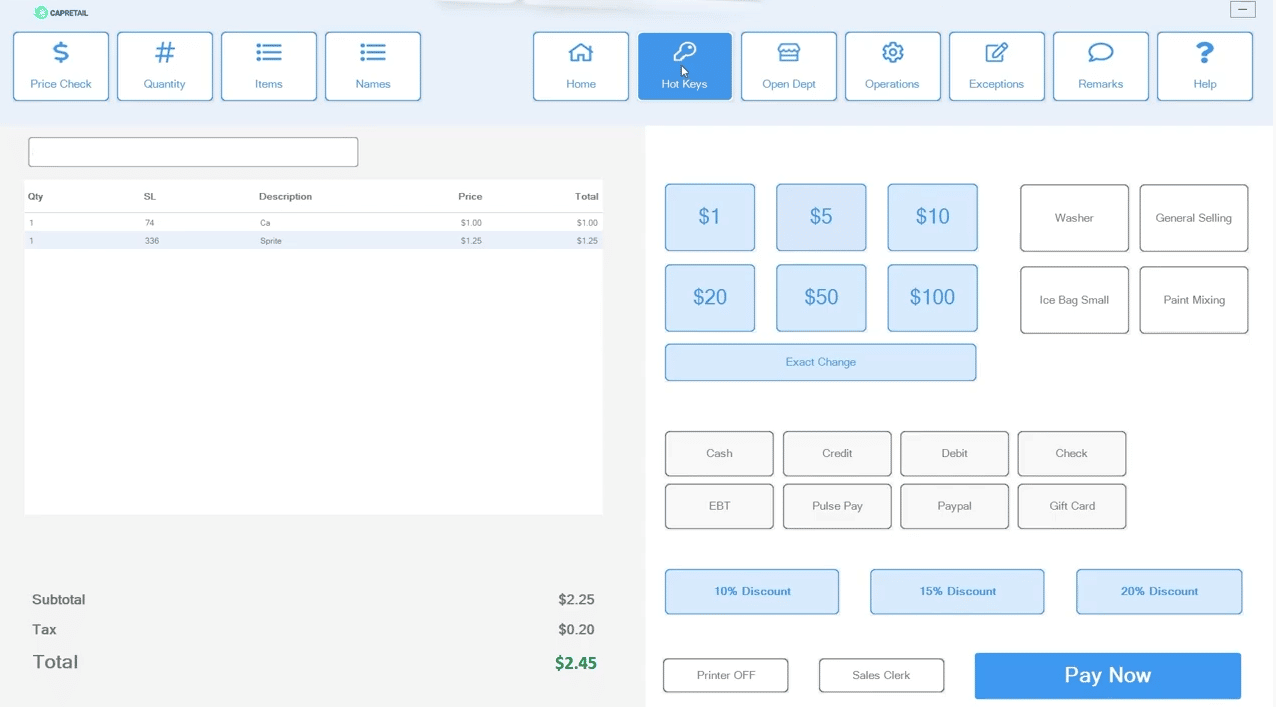Add the Paint Mixing hot key
The image size is (1276, 707).
pyautogui.click(x=1194, y=300)
